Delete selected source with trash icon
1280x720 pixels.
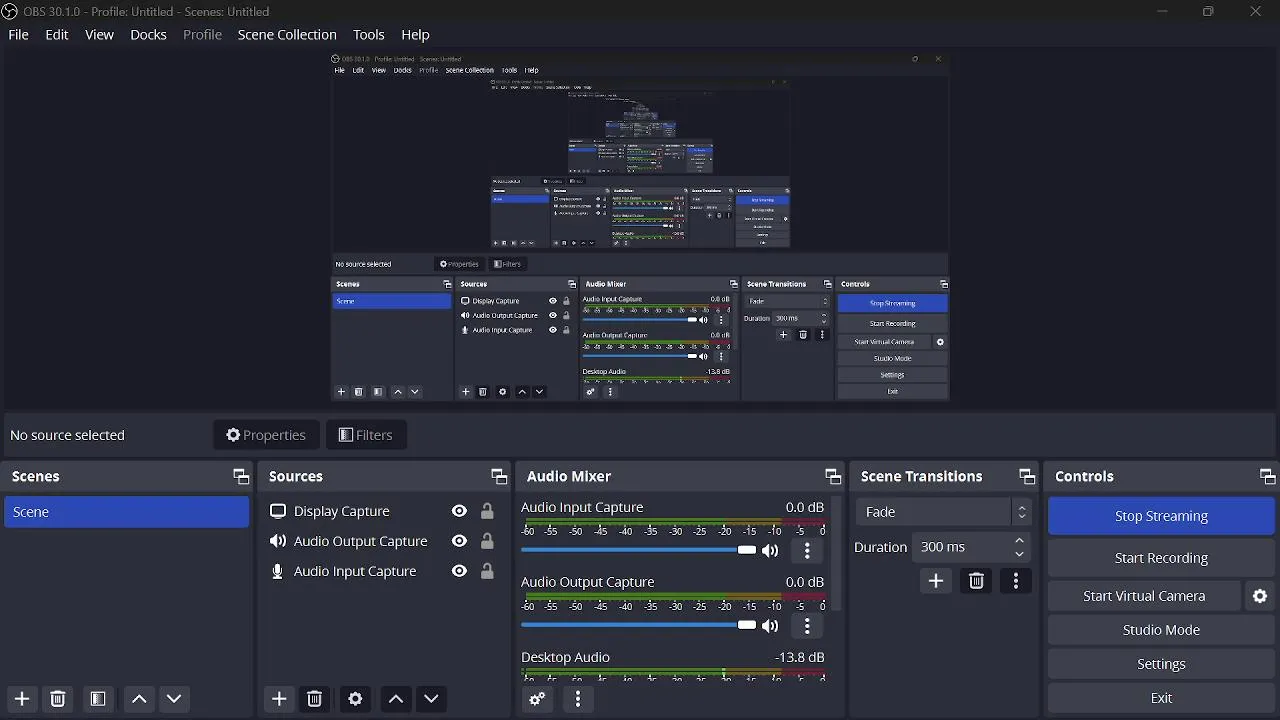point(315,699)
